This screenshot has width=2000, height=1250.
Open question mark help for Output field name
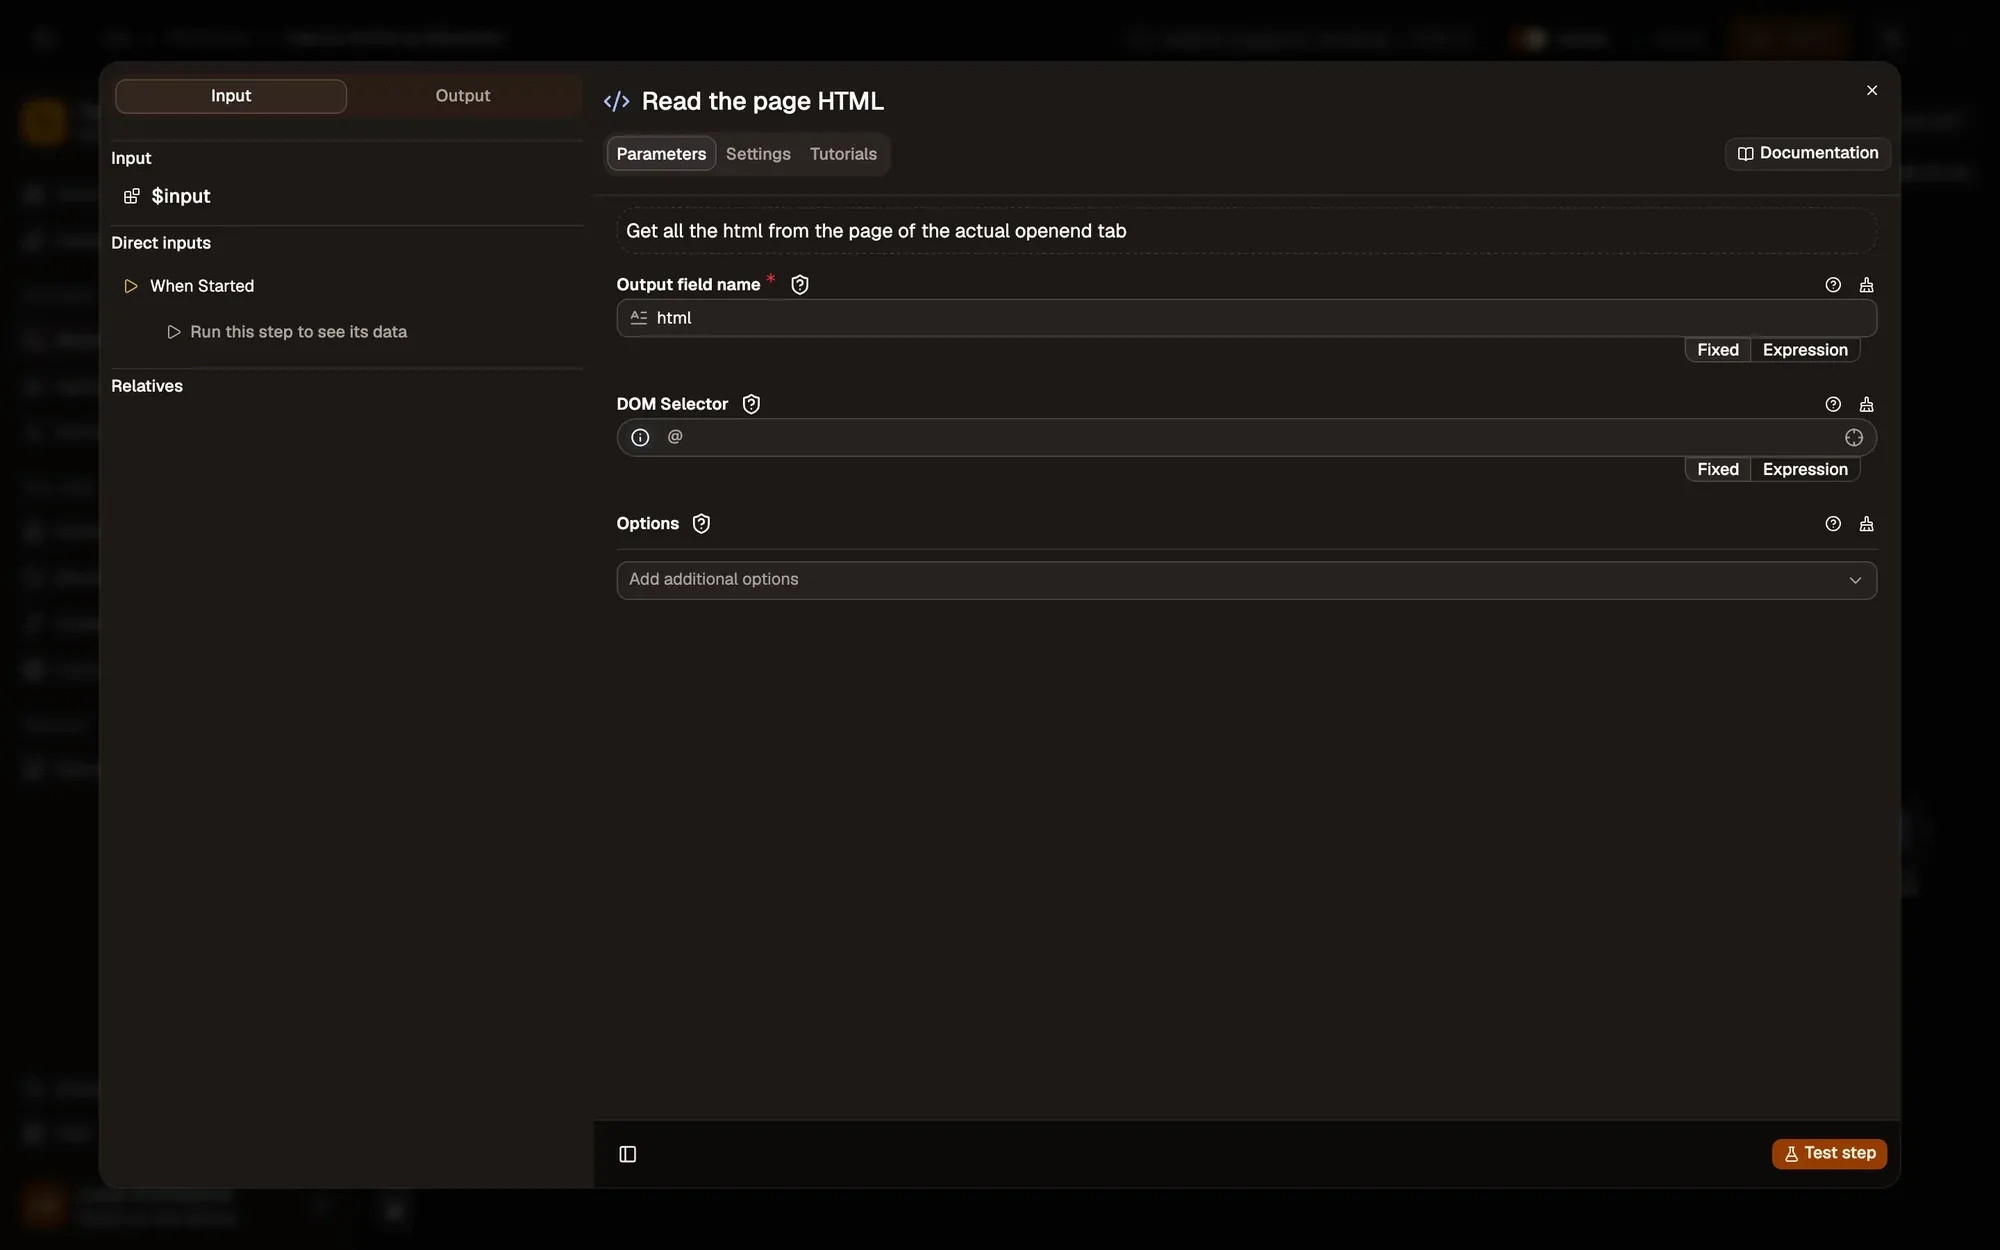pyautogui.click(x=1832, y=285)
